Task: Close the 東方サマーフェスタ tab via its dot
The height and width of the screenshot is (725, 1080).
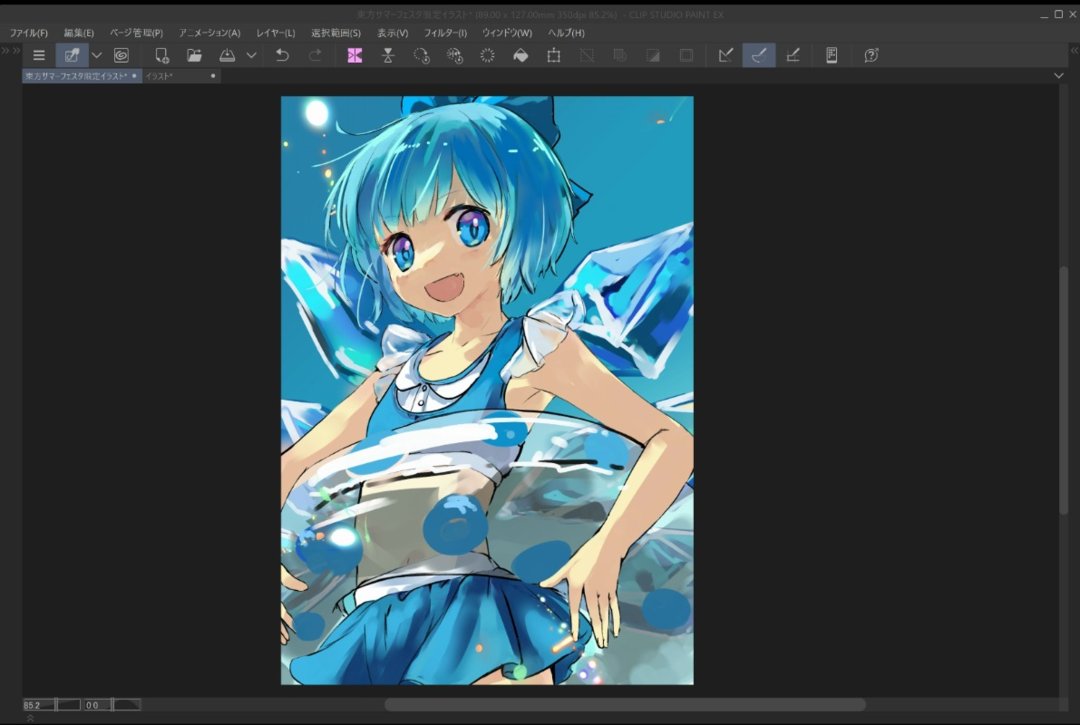Action: pos(134,76)
